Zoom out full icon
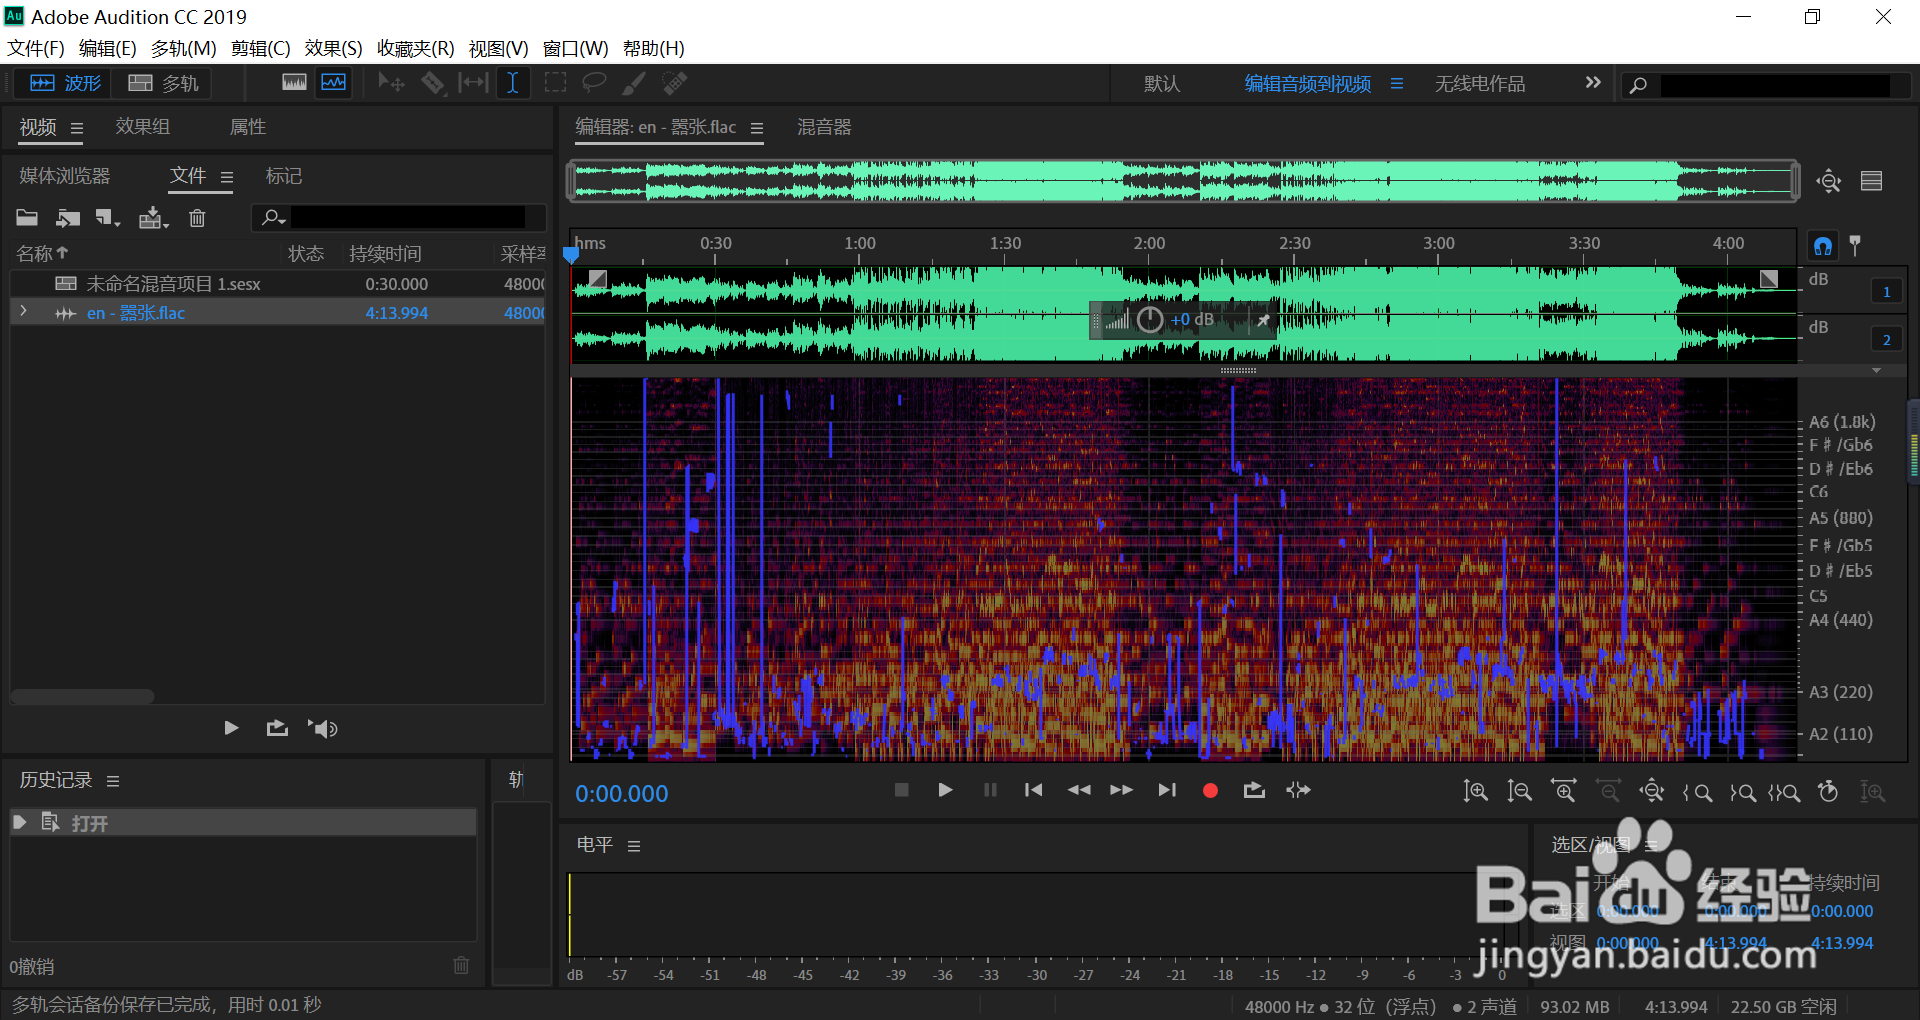1920x1020 pixels. [1652, 791]
